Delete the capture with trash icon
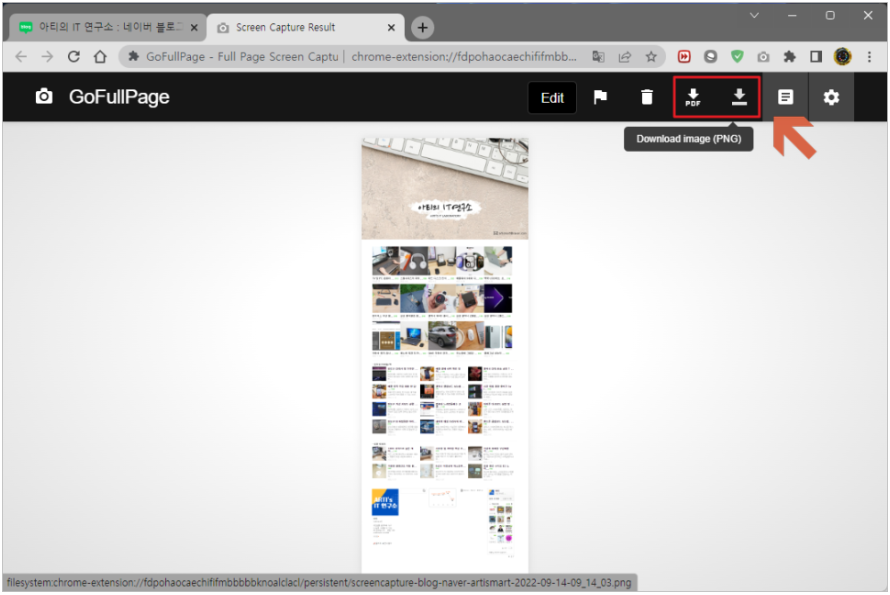Image resolution: width=890 pixels, height=595 pixels. coord(646,97)
